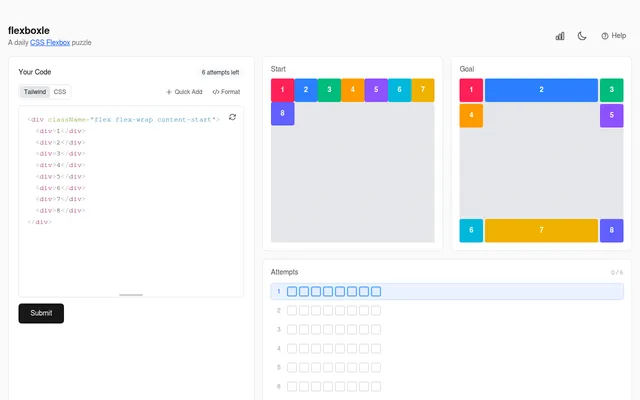Click the div 8 line in editor
Screen dimensions: 640x400
click(60, 211)
